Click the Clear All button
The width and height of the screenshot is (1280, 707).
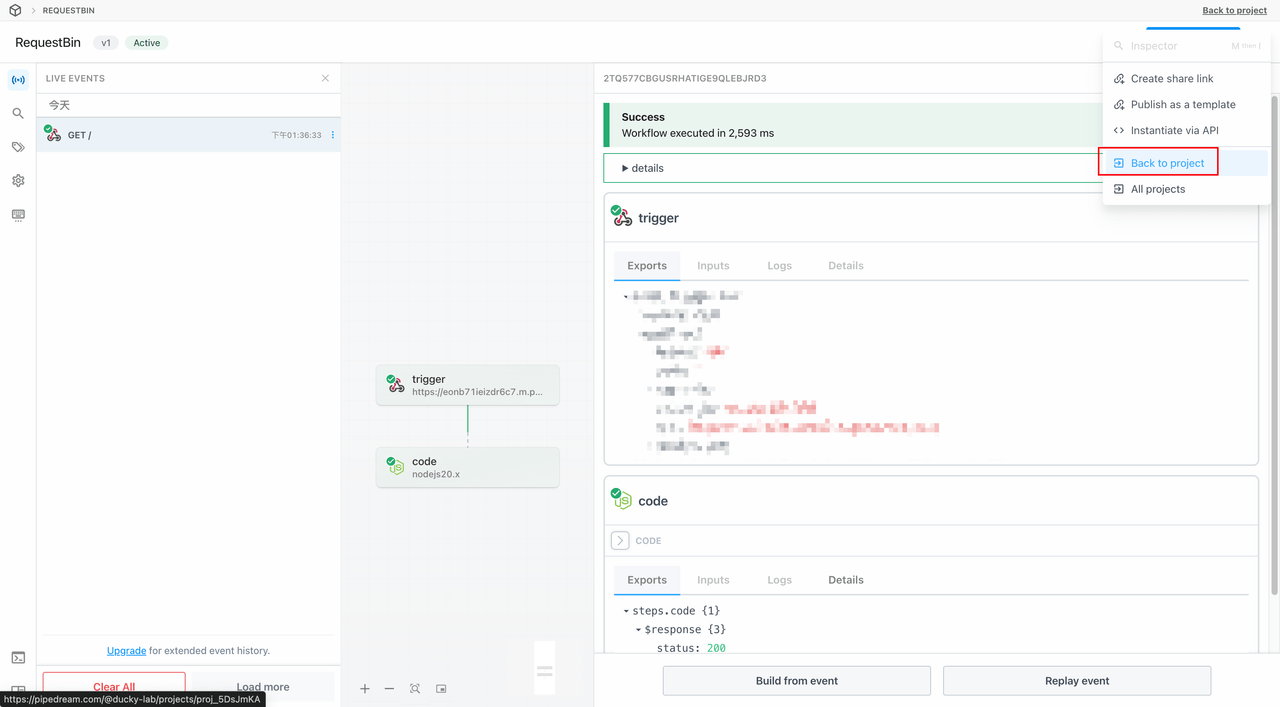pos(114,687)
